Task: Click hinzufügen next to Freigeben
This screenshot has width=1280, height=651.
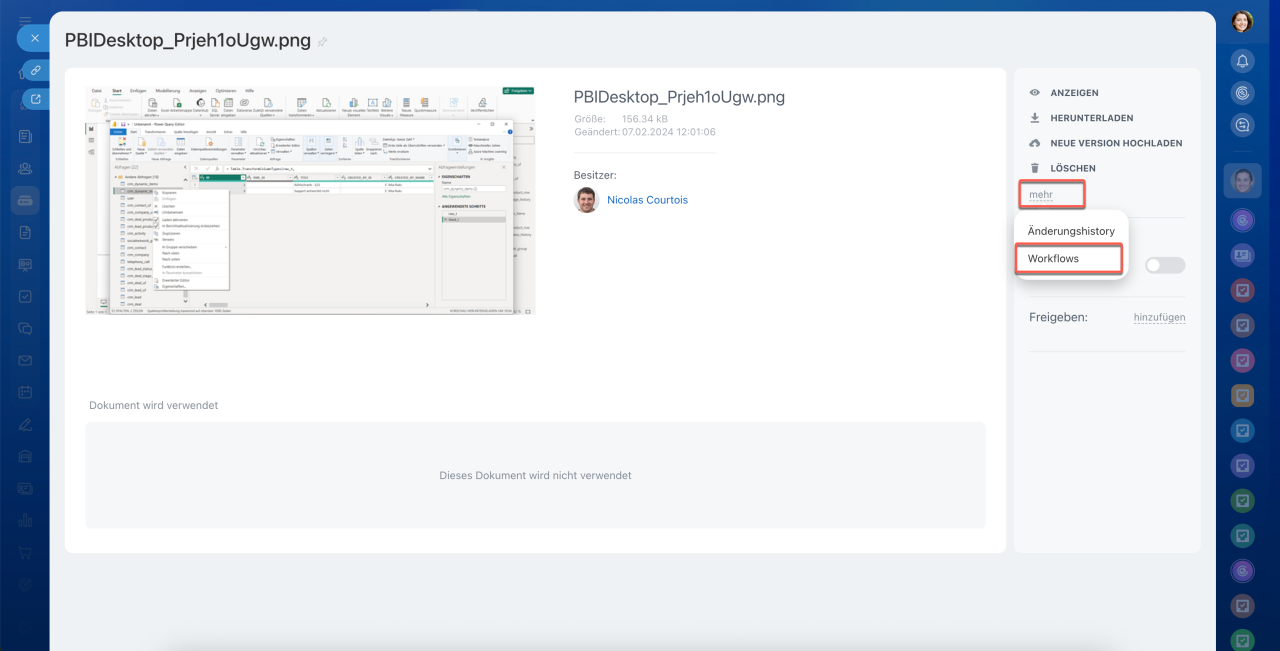Action: click(1159, 318)
